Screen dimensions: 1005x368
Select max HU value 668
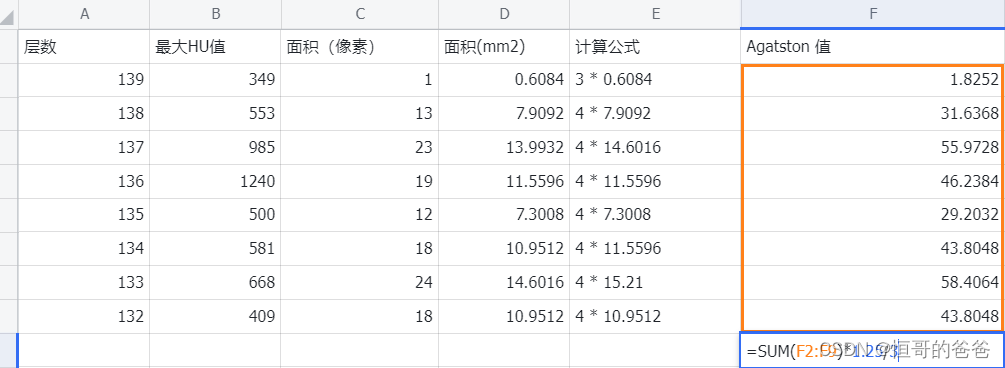(x=215, y=283)
